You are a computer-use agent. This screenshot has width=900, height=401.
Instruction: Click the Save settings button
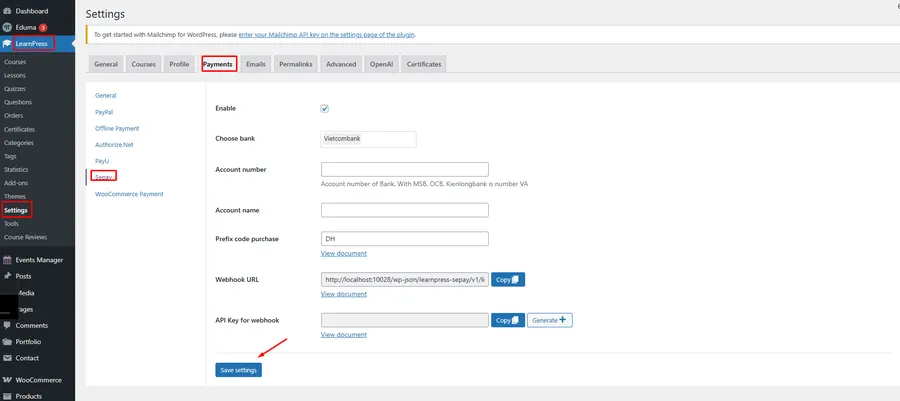click(x=238, y=370)
